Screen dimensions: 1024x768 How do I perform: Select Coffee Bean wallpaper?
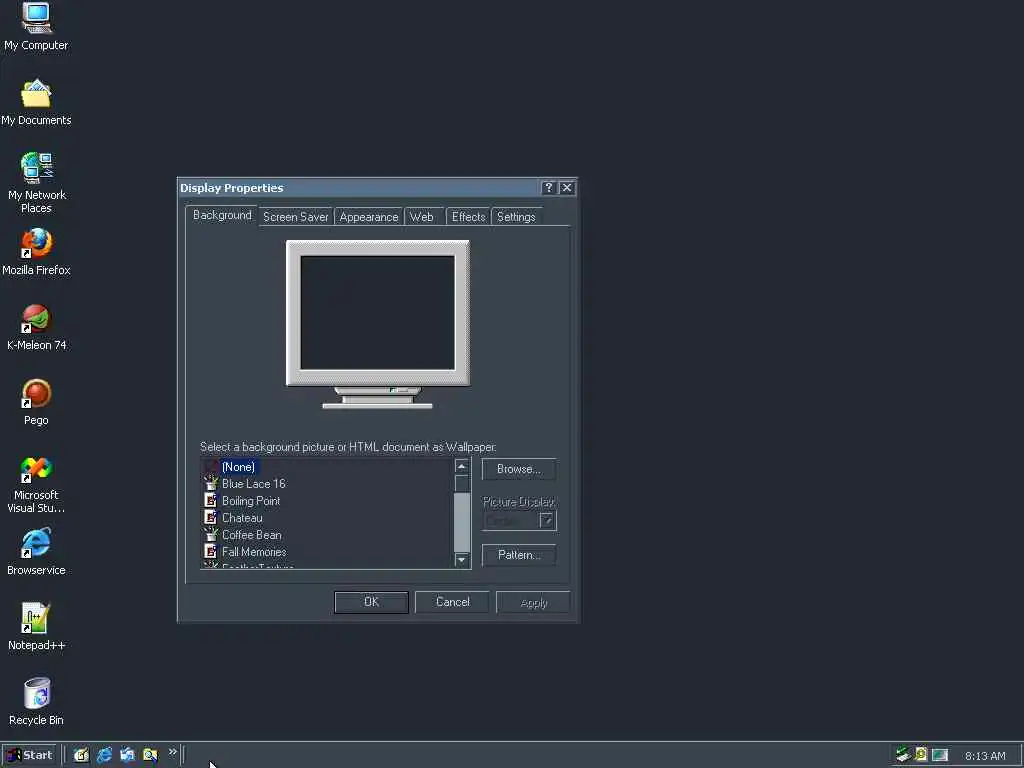coord(251,535)
